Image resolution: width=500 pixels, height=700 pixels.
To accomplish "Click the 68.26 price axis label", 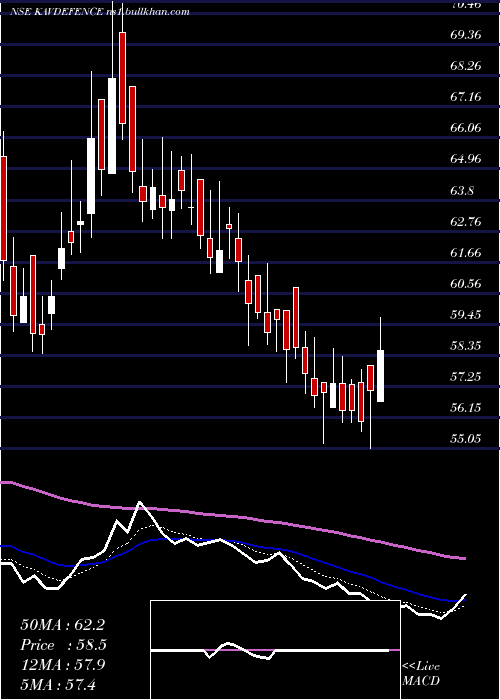I will coord(466,66).
